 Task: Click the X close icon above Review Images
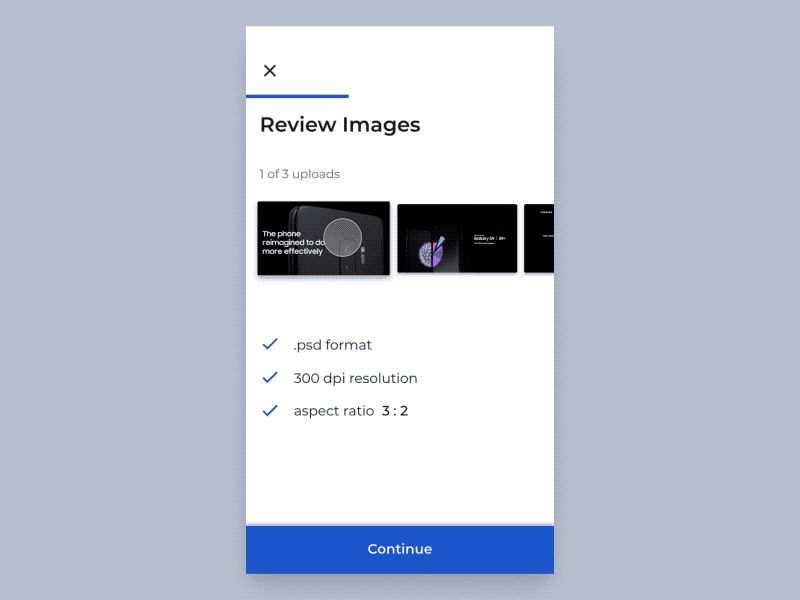click(270, 70)
